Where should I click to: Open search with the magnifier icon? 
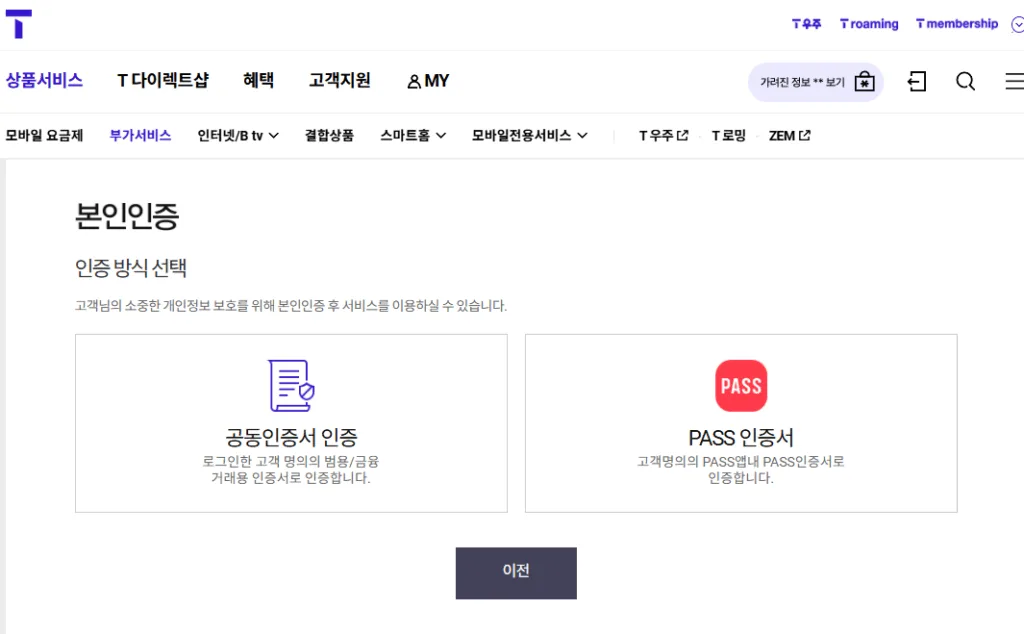click(x=965, y=82)
